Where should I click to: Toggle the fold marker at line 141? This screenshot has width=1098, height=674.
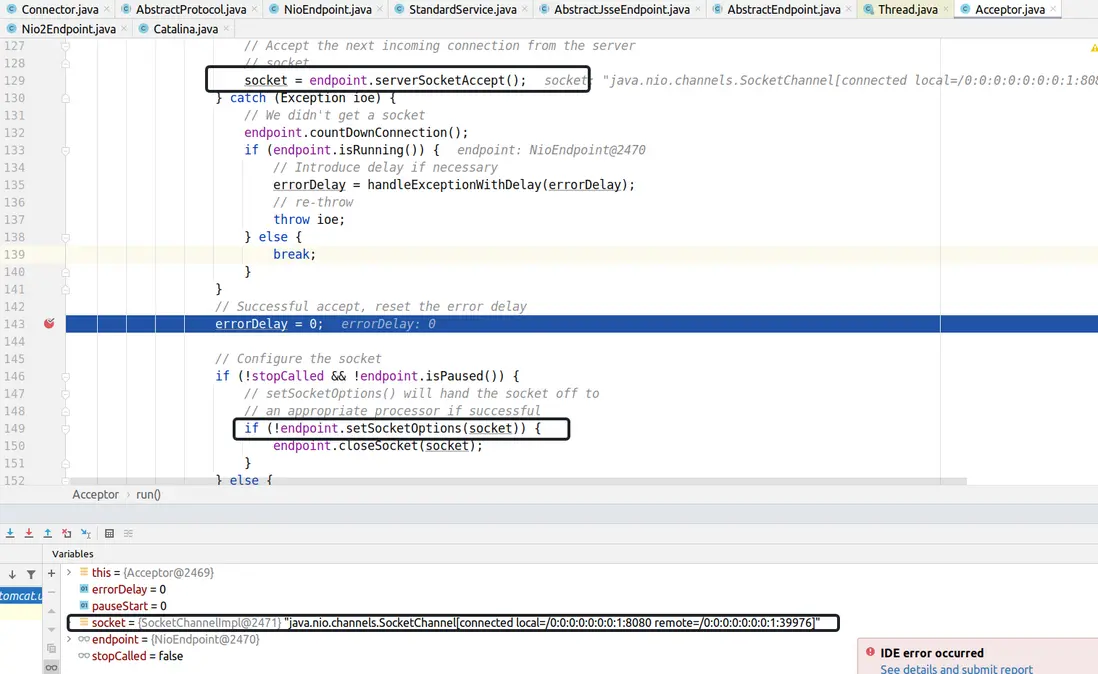coord(65,289)
